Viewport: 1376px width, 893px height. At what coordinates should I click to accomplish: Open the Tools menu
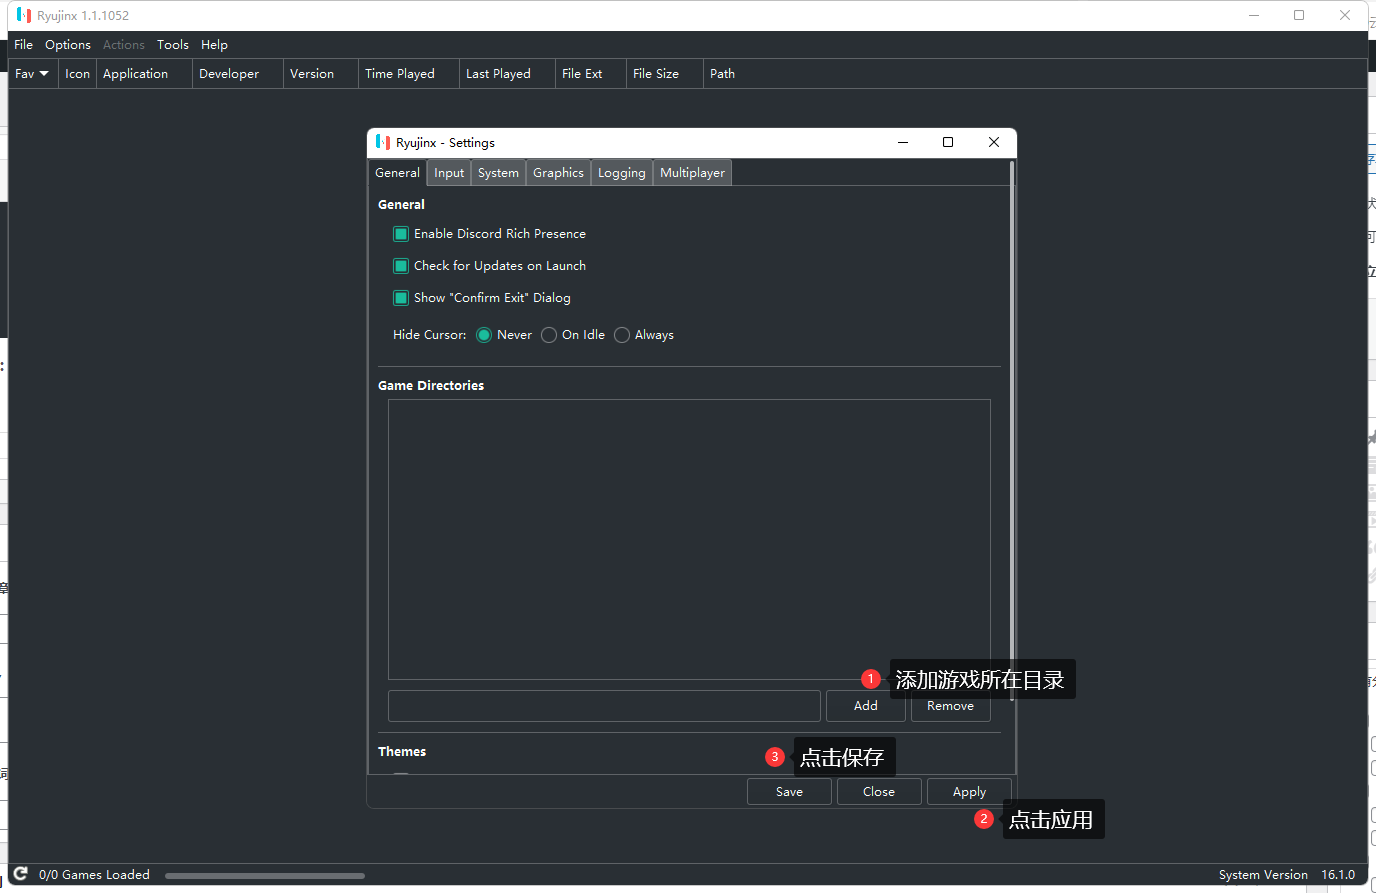tap(173, 45)
